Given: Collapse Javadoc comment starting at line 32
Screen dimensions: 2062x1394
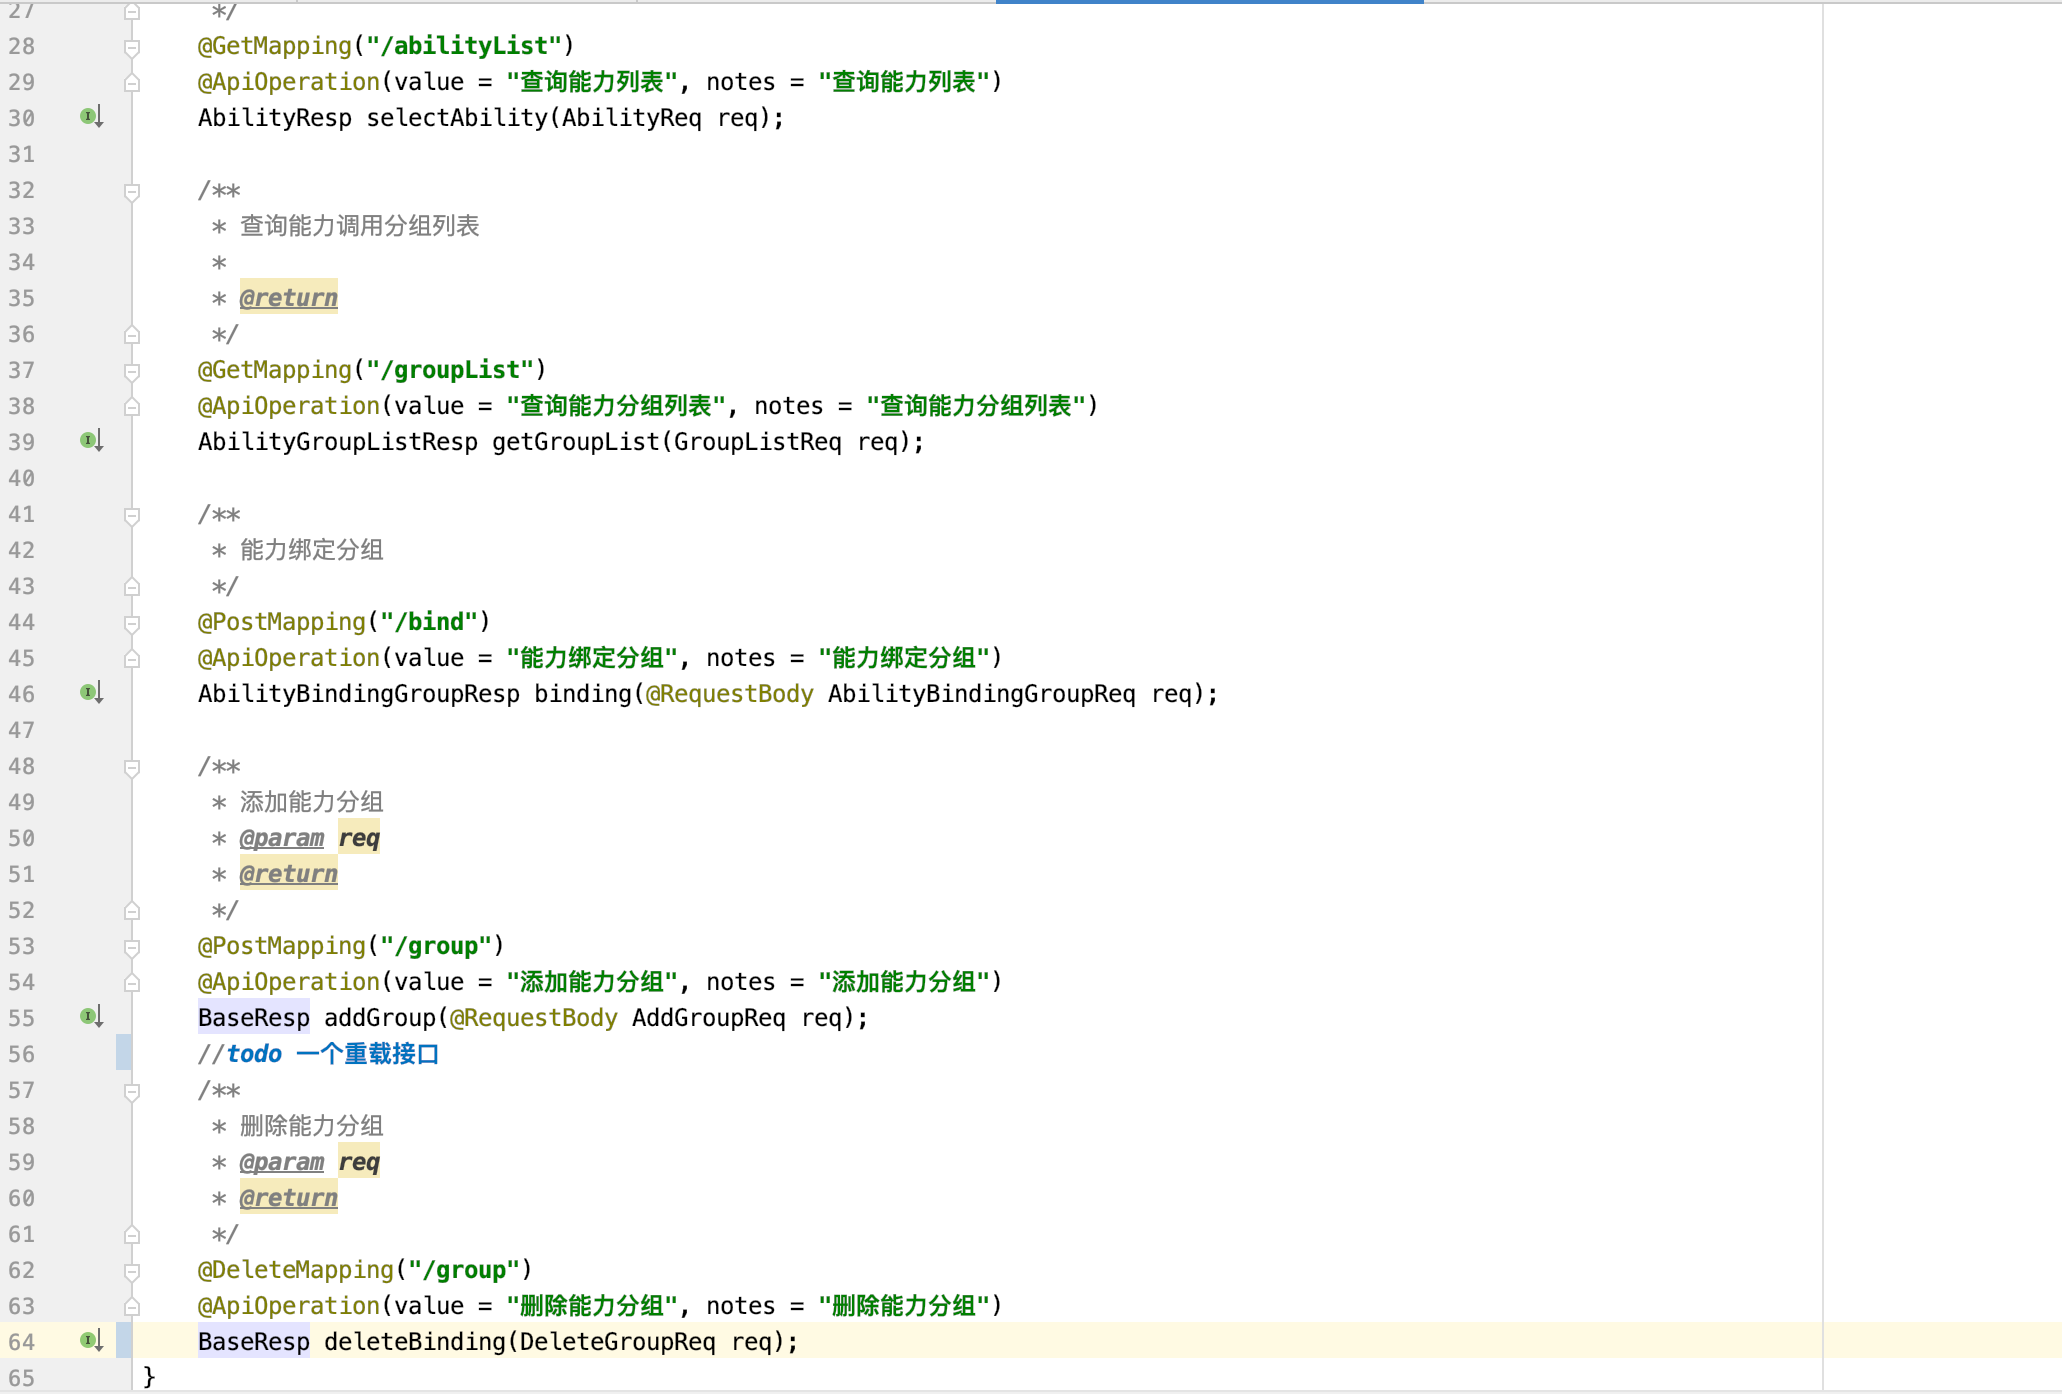Looking at the screenshot, I should 132,190.
